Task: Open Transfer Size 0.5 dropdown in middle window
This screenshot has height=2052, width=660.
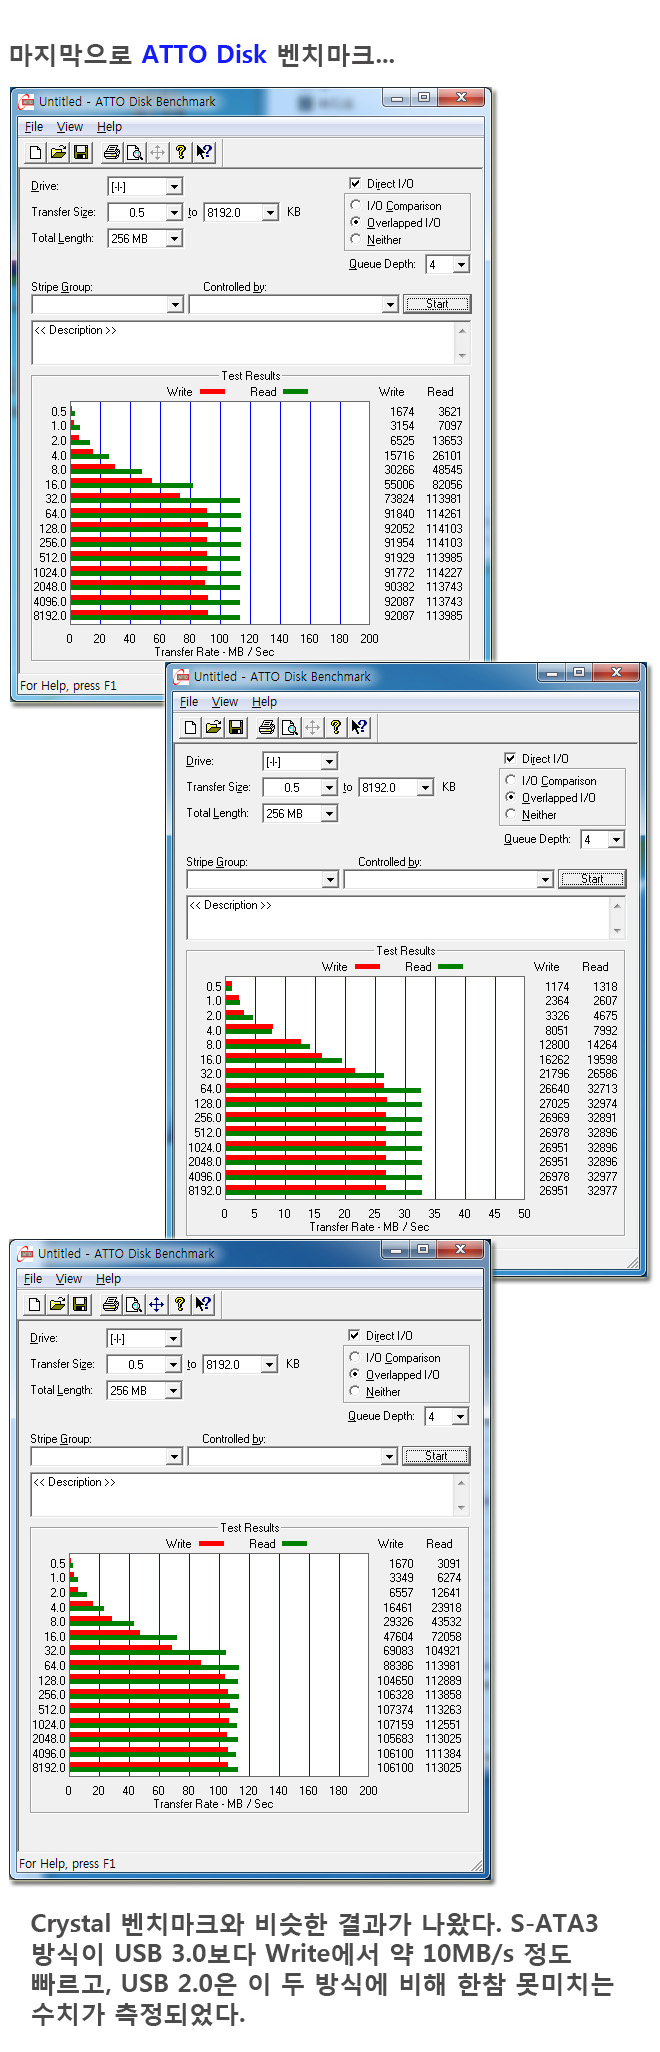Action: [x=330, y=787]
